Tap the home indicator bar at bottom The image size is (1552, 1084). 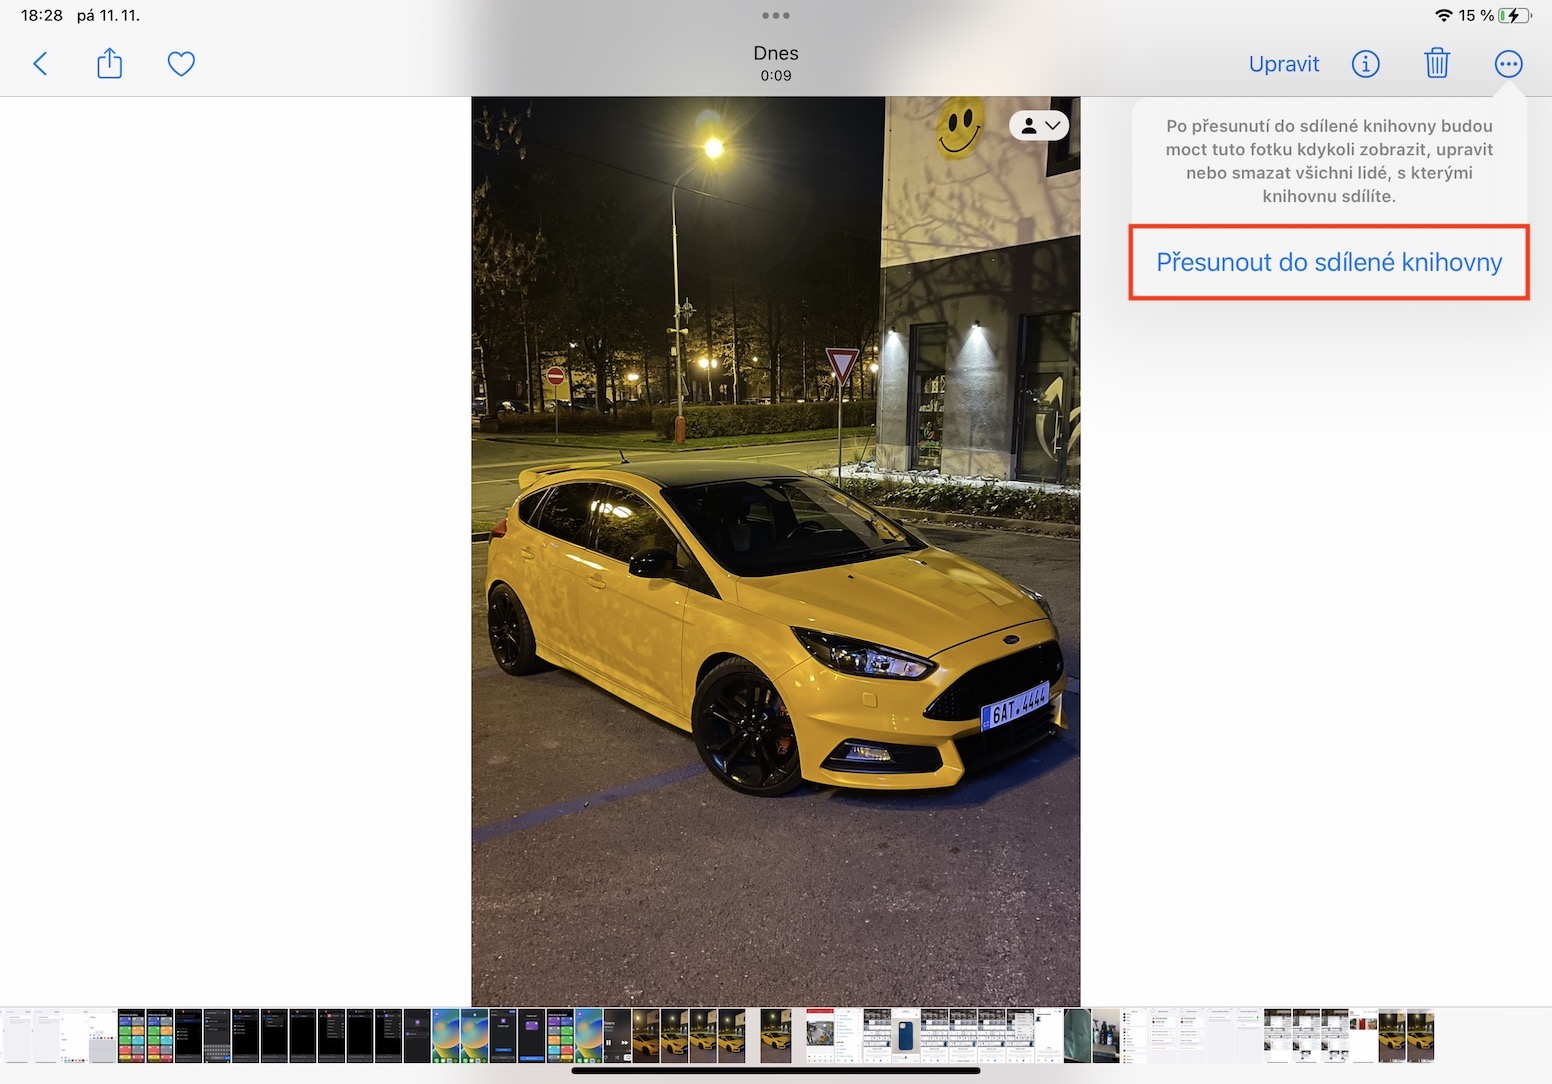[775, 1071]
